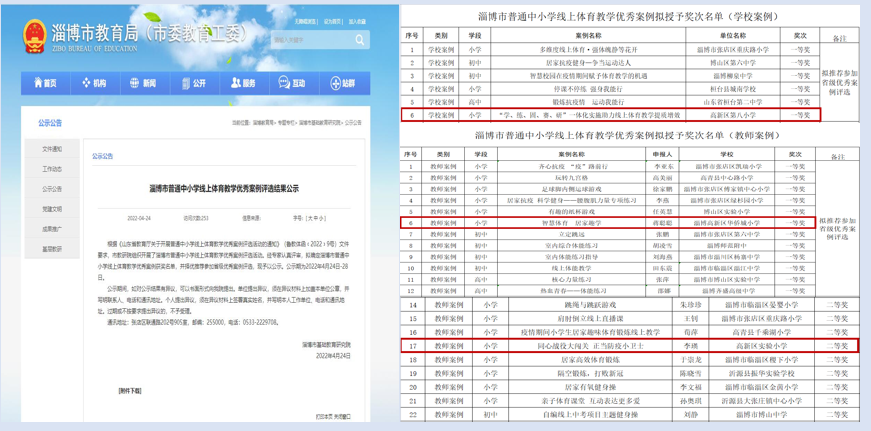The height and width of the screenshot is (431, 871).
Task: Click the search magnifier icon
Action: point(361,41)
